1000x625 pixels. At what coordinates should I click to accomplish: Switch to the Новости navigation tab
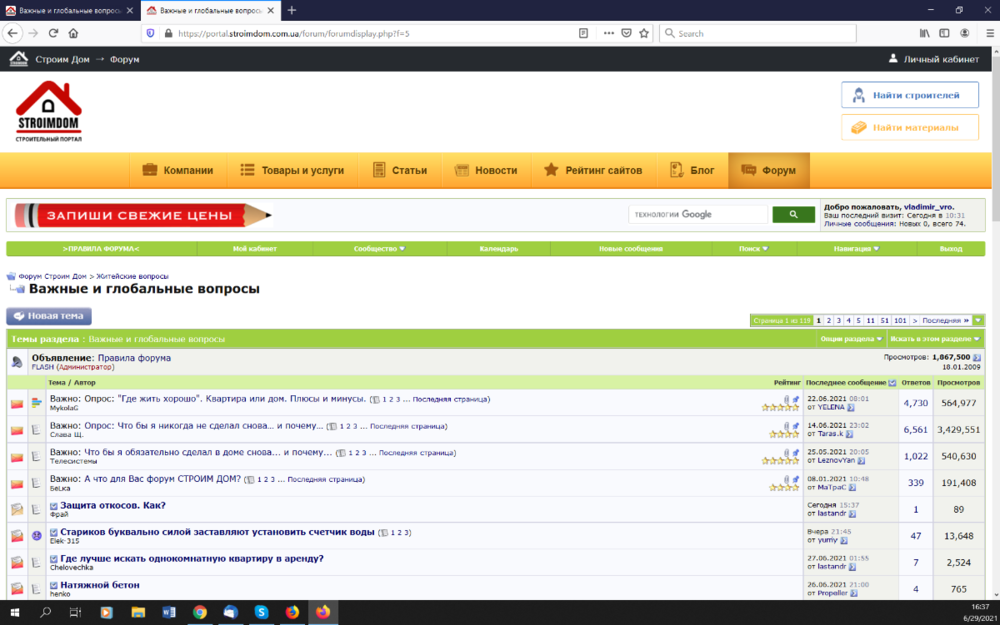(x=487, y=170)
